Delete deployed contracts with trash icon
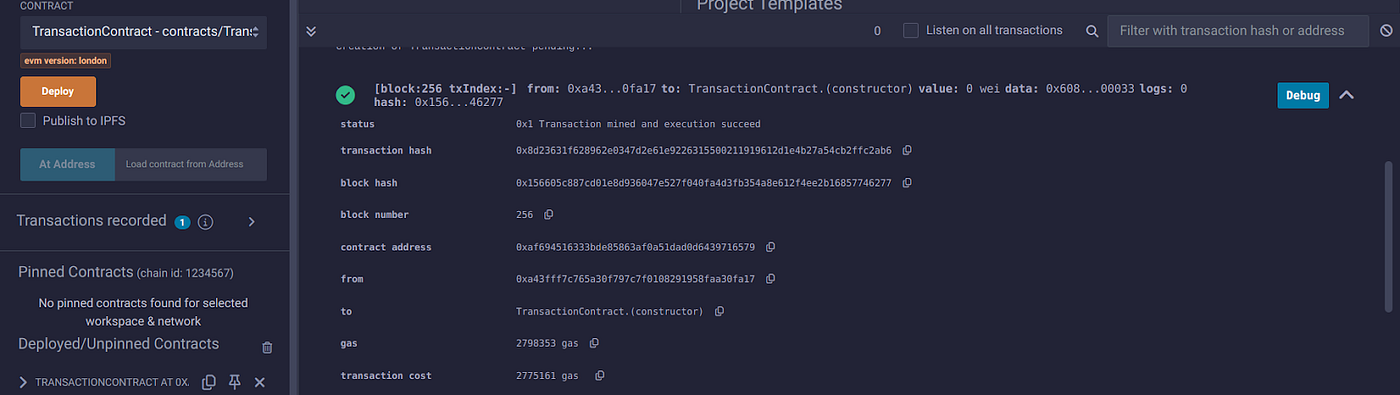Image resolution: width=1400 pixels, height=395 pixels. [x=267, y=347]
